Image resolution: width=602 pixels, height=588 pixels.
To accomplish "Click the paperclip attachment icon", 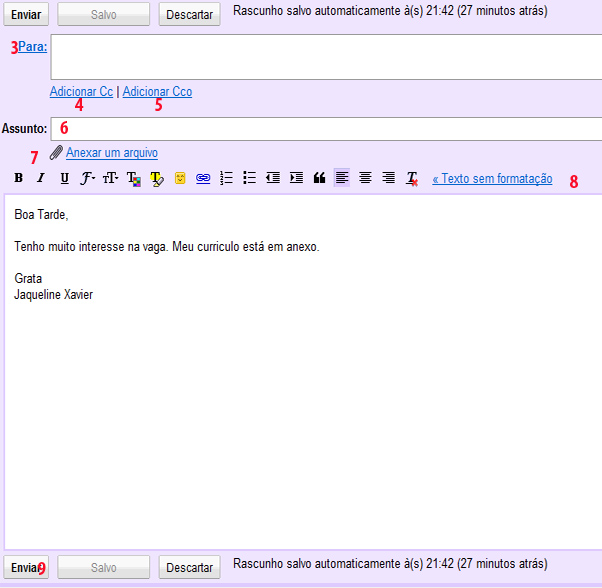I will pos(56,153).
